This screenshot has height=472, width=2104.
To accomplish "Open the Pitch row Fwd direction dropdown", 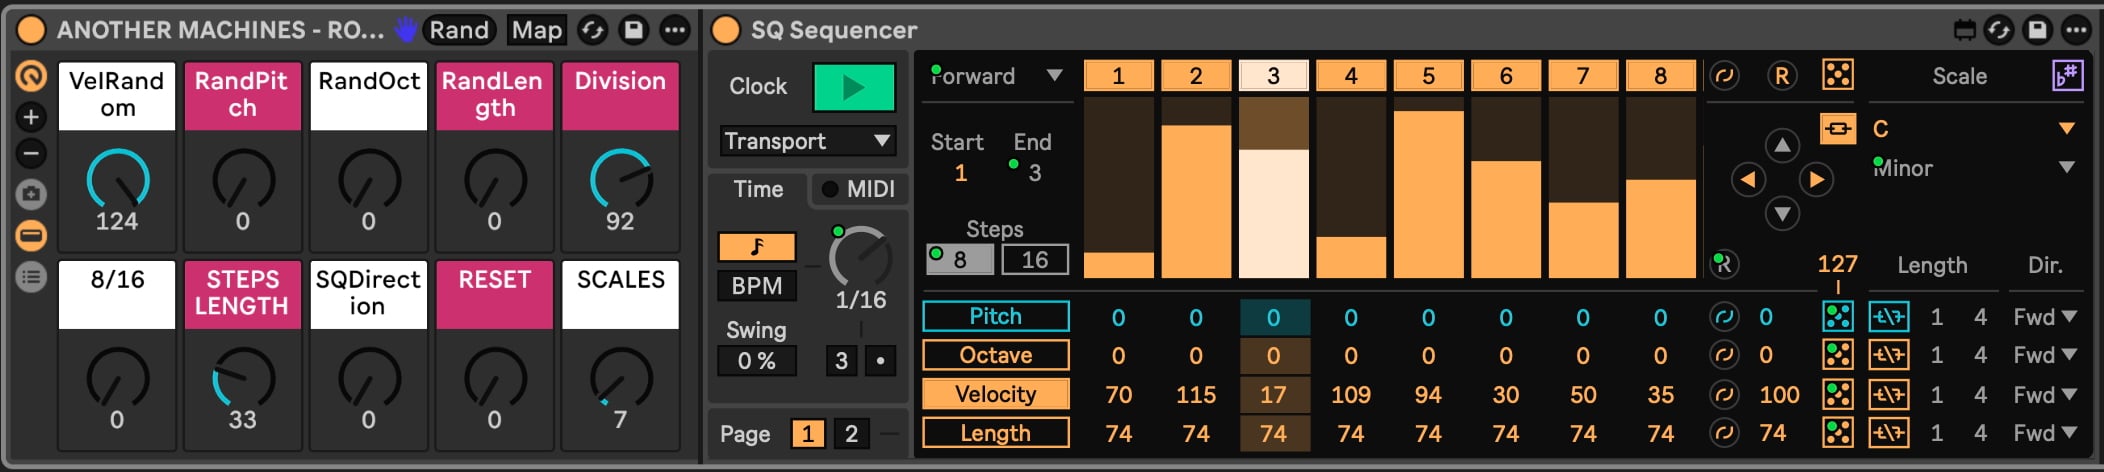I will click(x=2045, y=317).
